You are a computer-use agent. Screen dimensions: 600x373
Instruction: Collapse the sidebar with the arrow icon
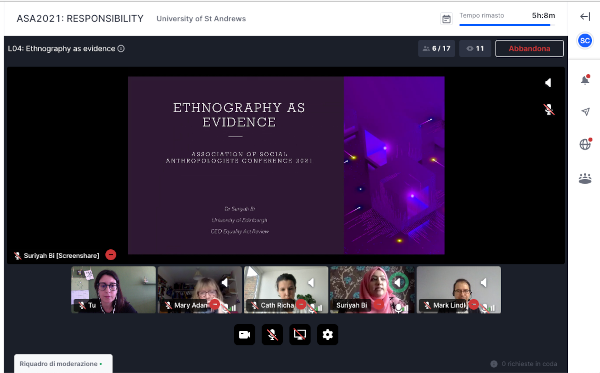[x=585, y=16]
